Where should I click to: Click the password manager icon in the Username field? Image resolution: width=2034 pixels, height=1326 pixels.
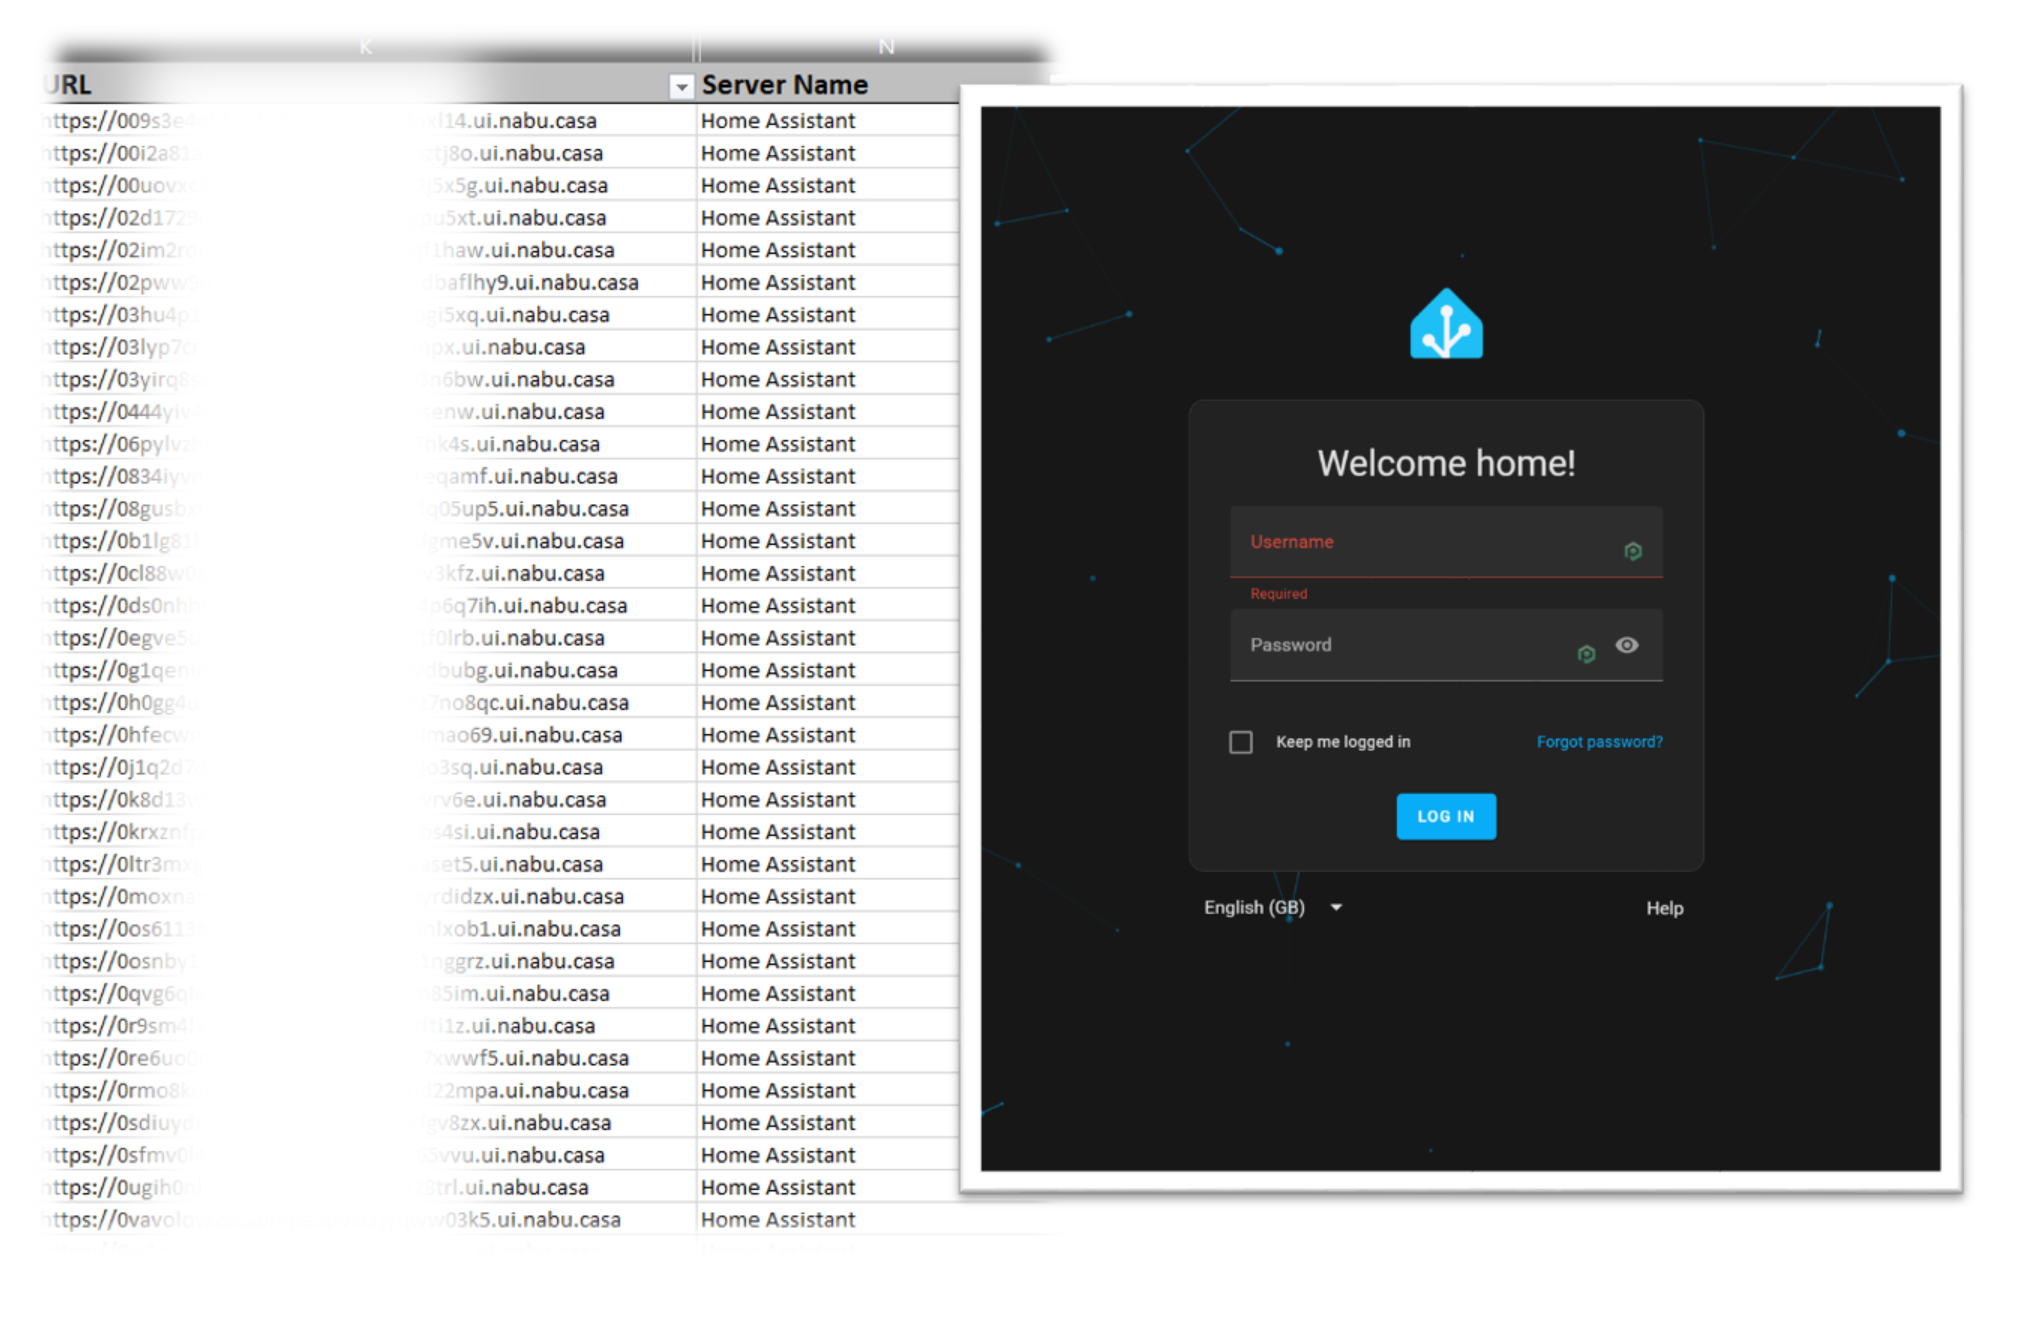pyautogui.click(x=1632, y=549)
